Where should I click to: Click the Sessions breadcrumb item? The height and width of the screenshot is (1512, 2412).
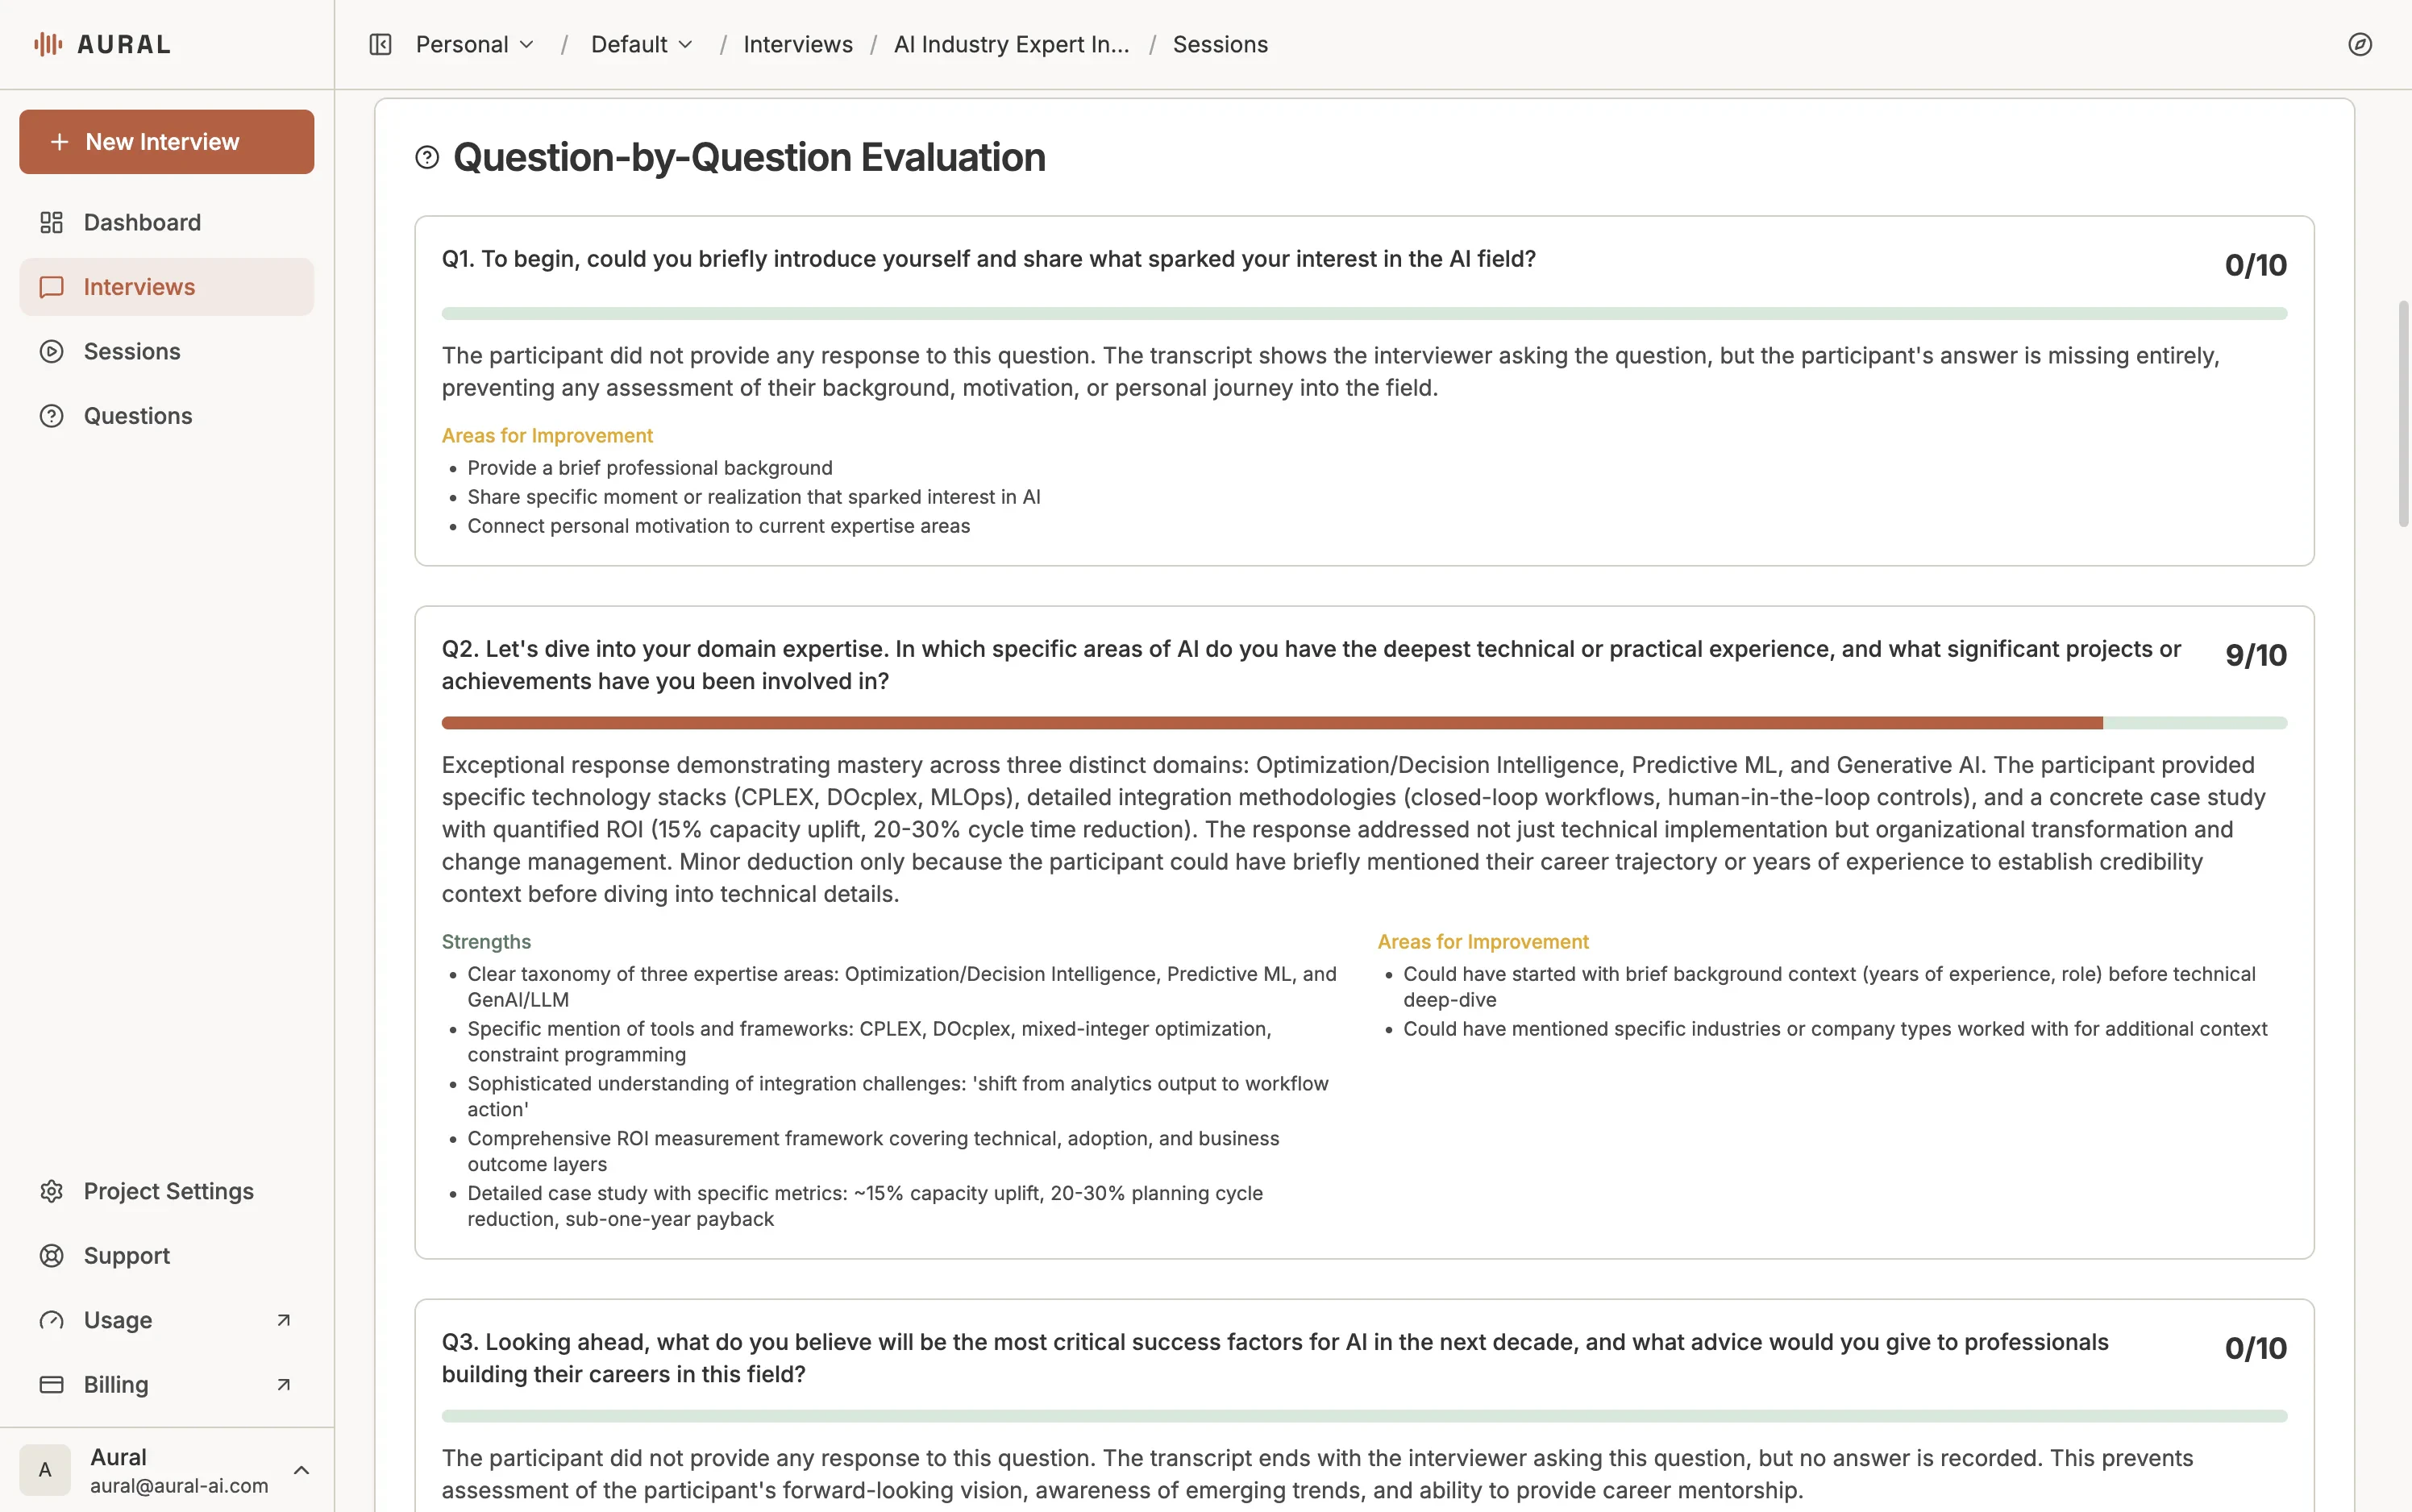1220,44
